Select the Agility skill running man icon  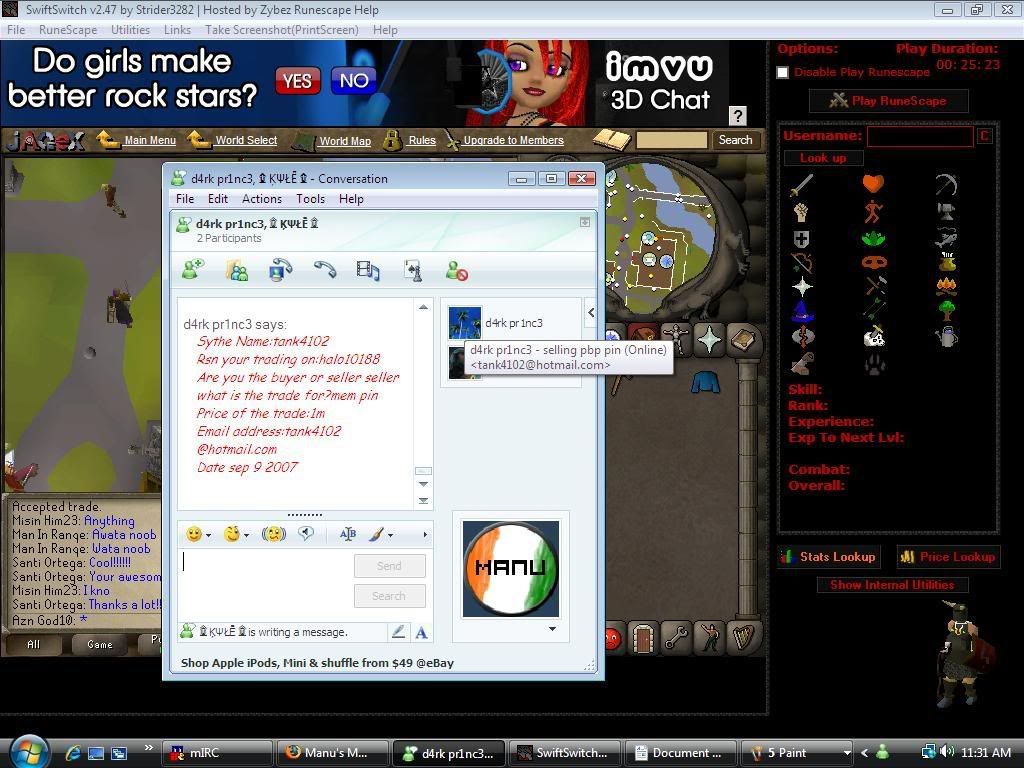pos(873,212)
